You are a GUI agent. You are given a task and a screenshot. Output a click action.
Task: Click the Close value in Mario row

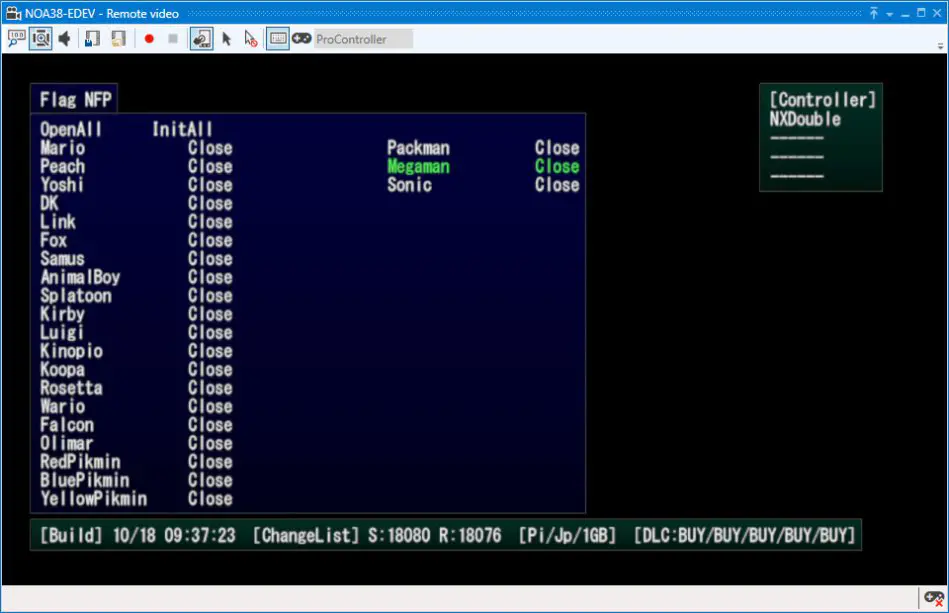tap(210, 148)
